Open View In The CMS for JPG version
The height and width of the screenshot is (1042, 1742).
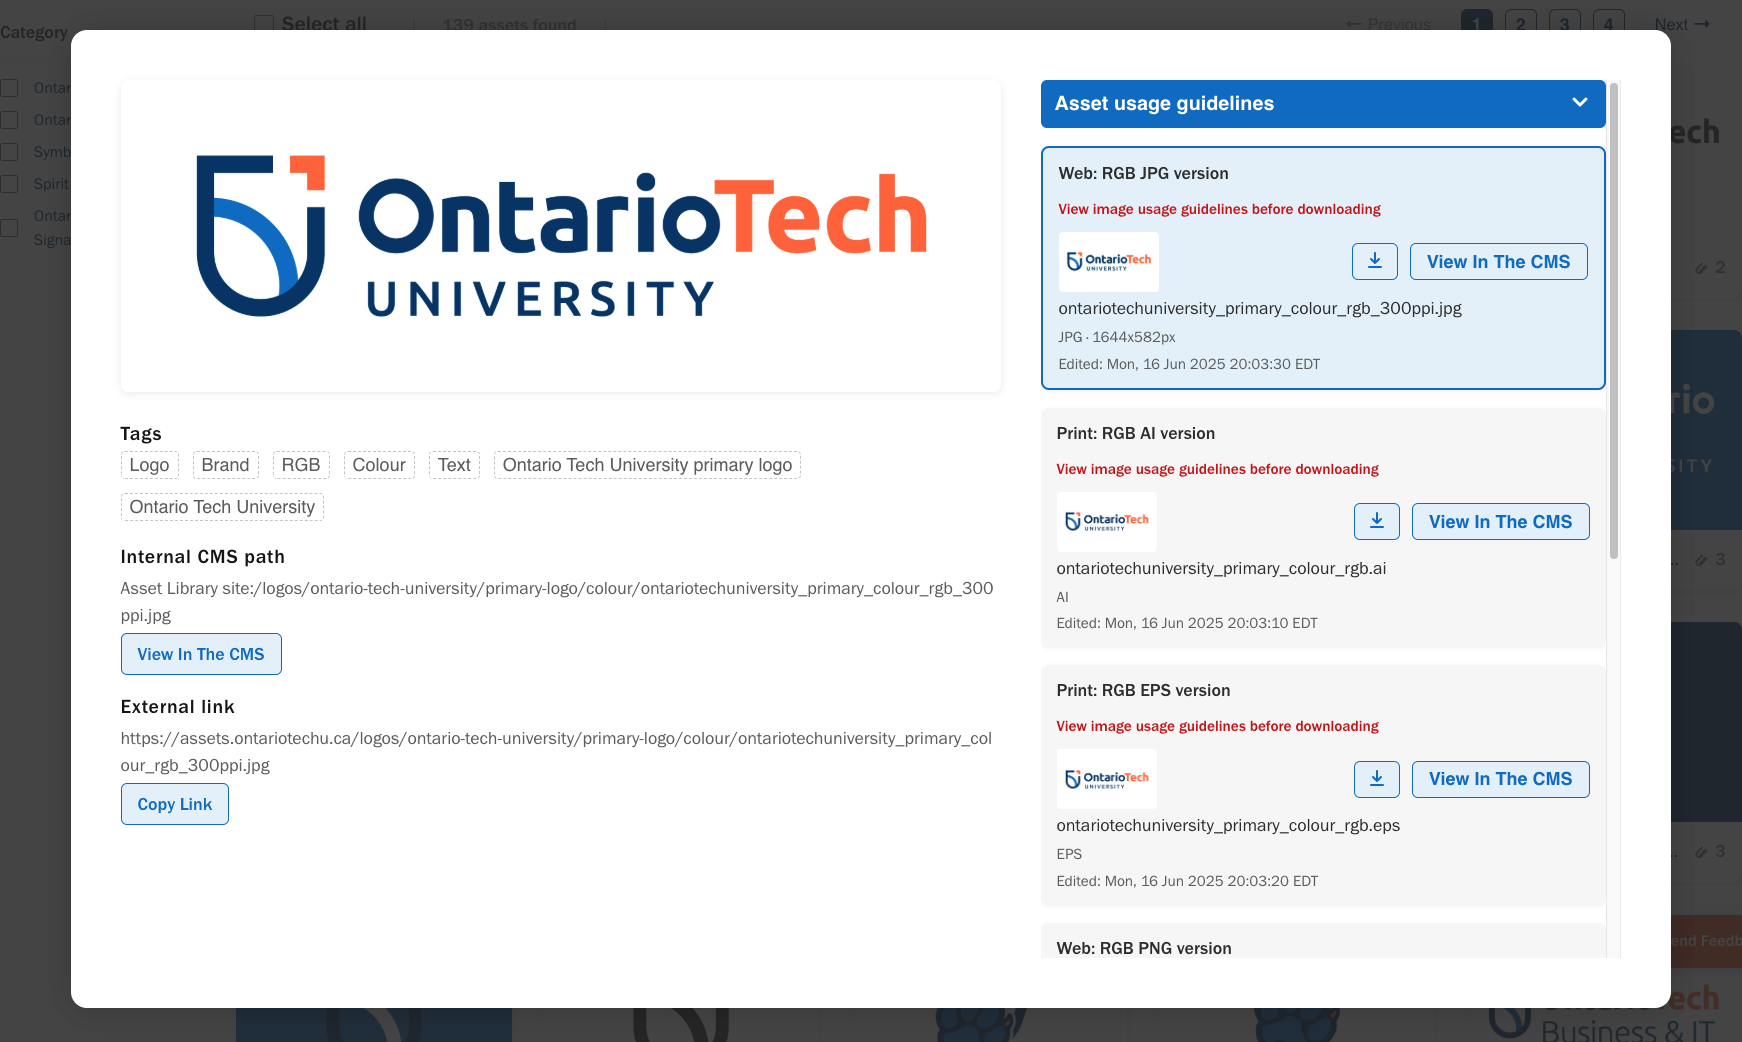click(x=1499, y=261)
